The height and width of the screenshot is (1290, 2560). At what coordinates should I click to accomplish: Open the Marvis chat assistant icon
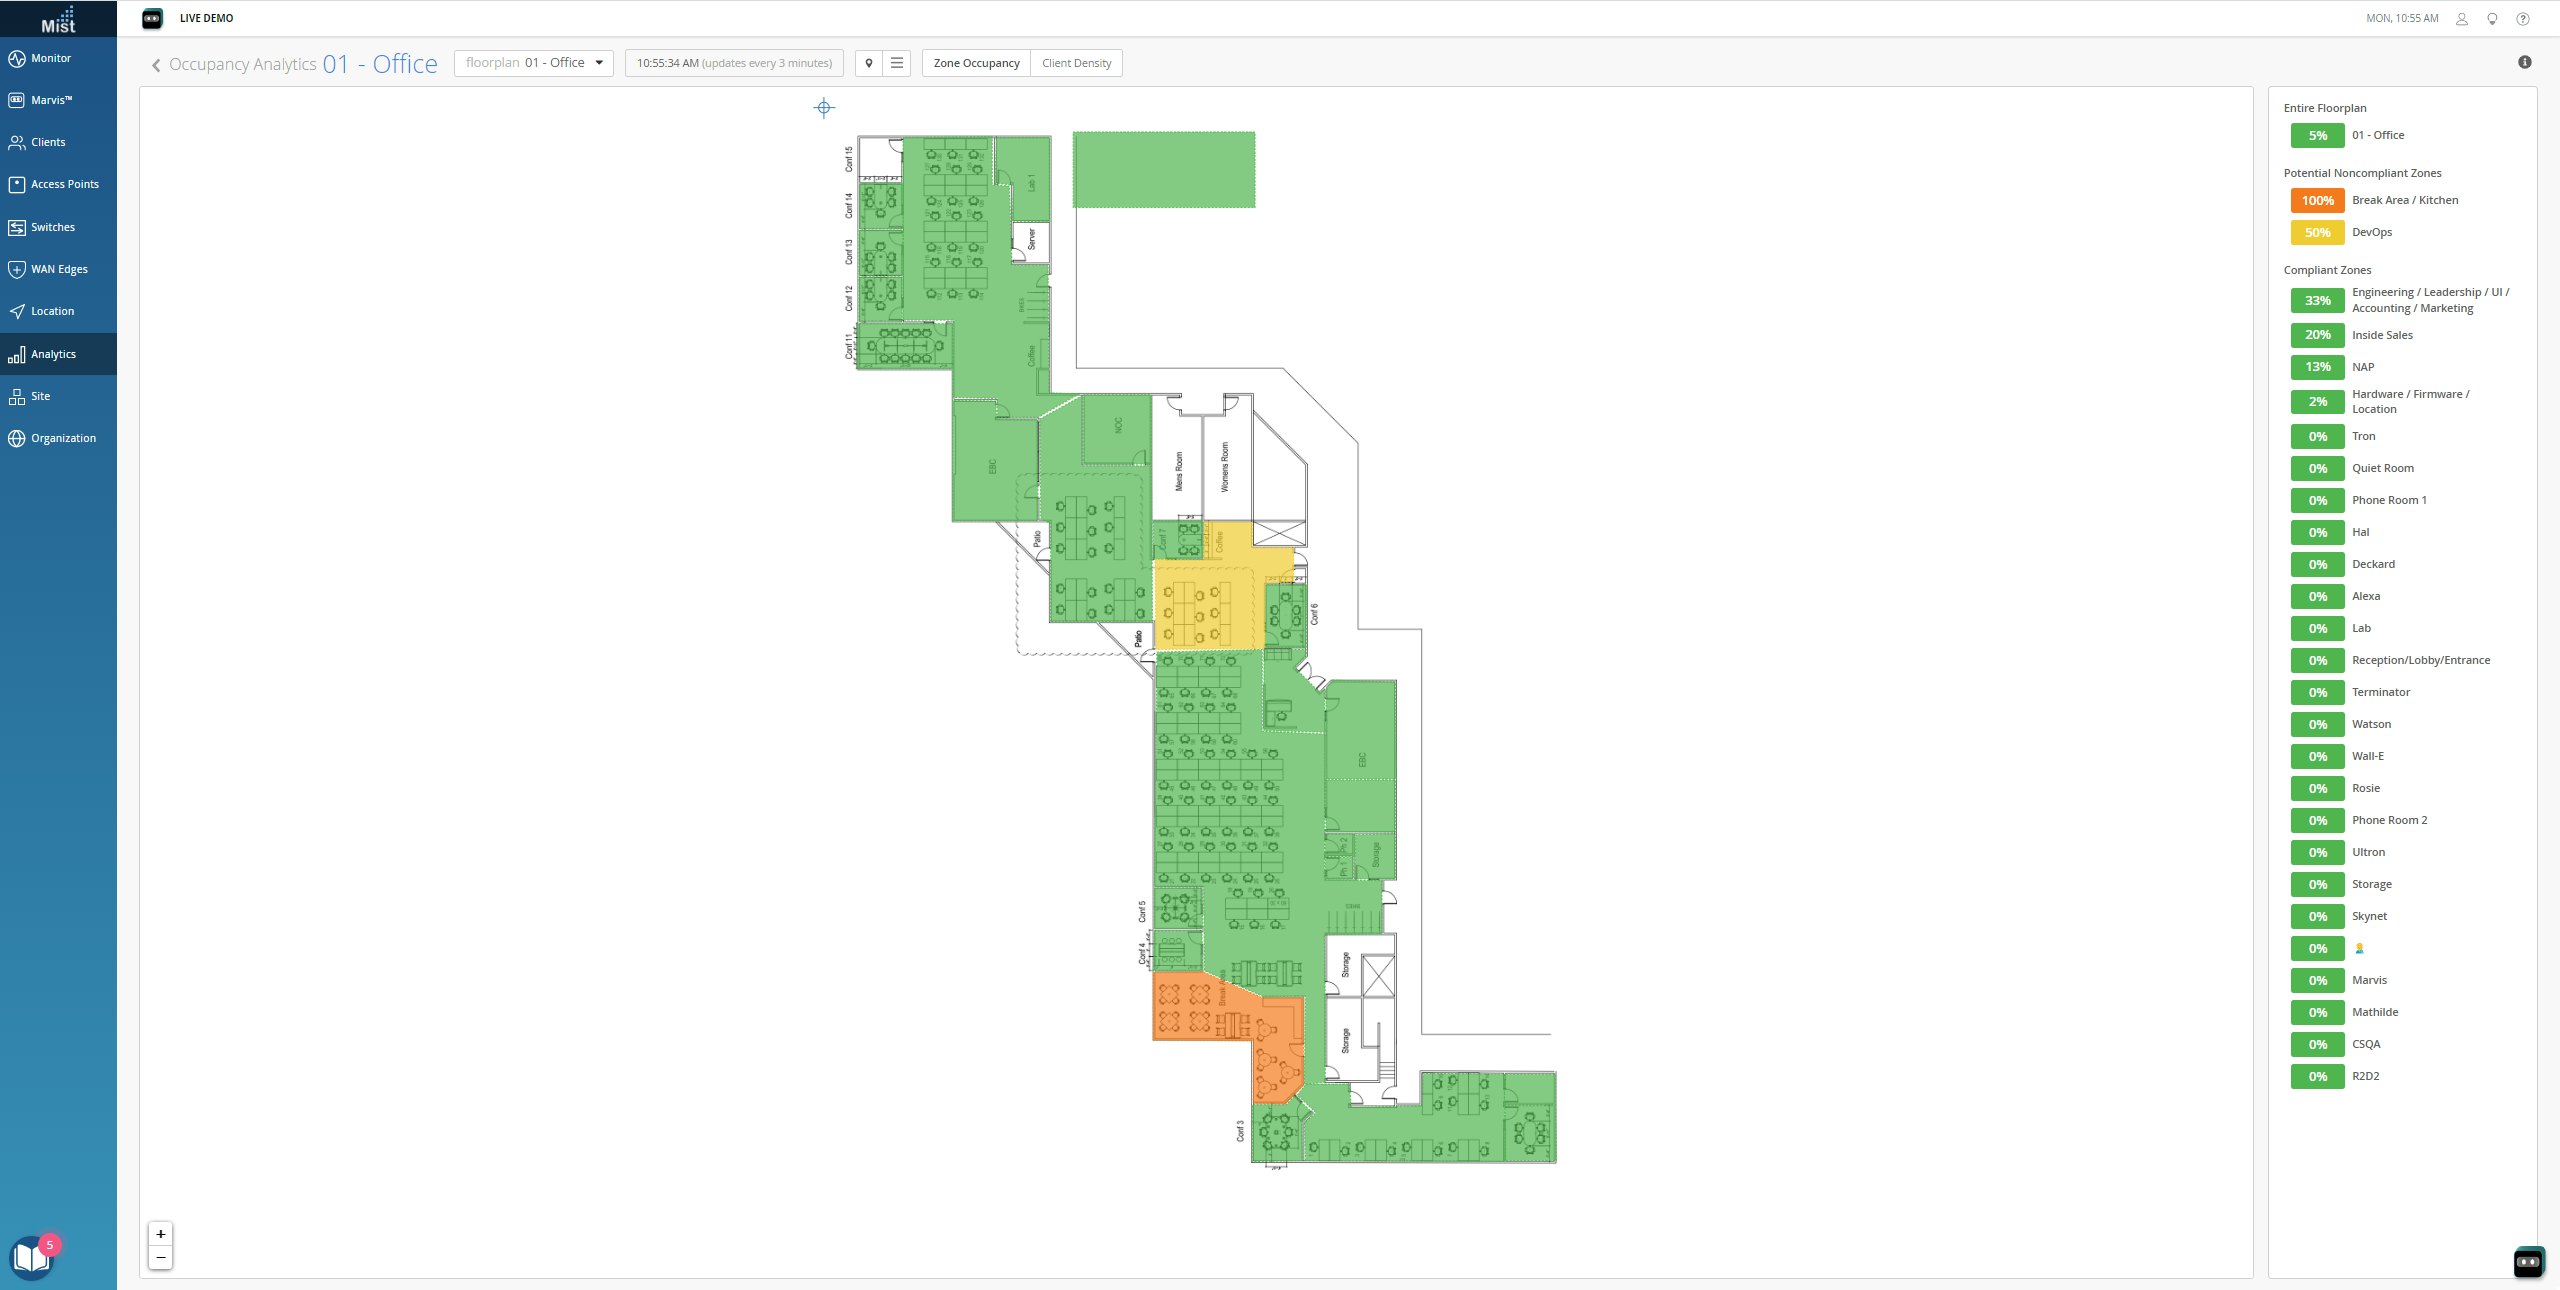point(2528,1262)
